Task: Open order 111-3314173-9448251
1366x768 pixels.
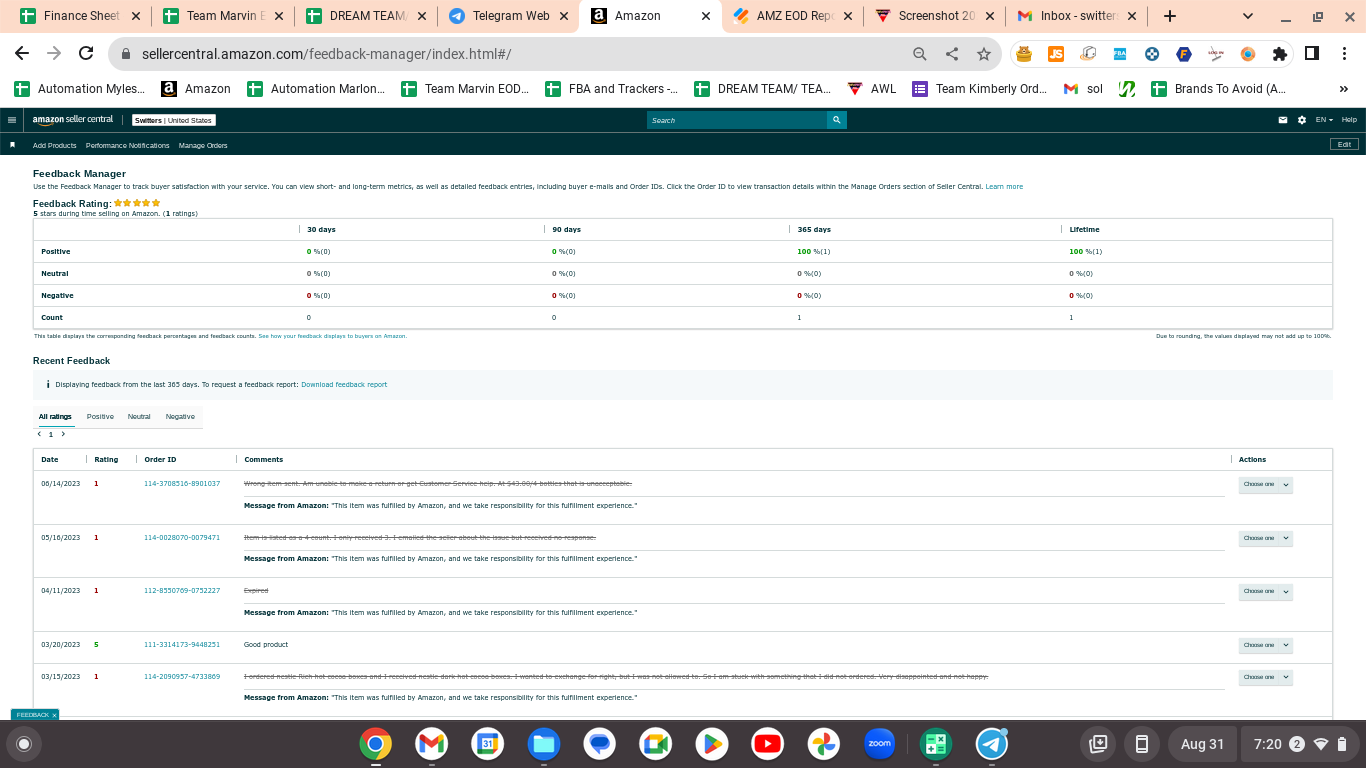Action: pos(182,645)
